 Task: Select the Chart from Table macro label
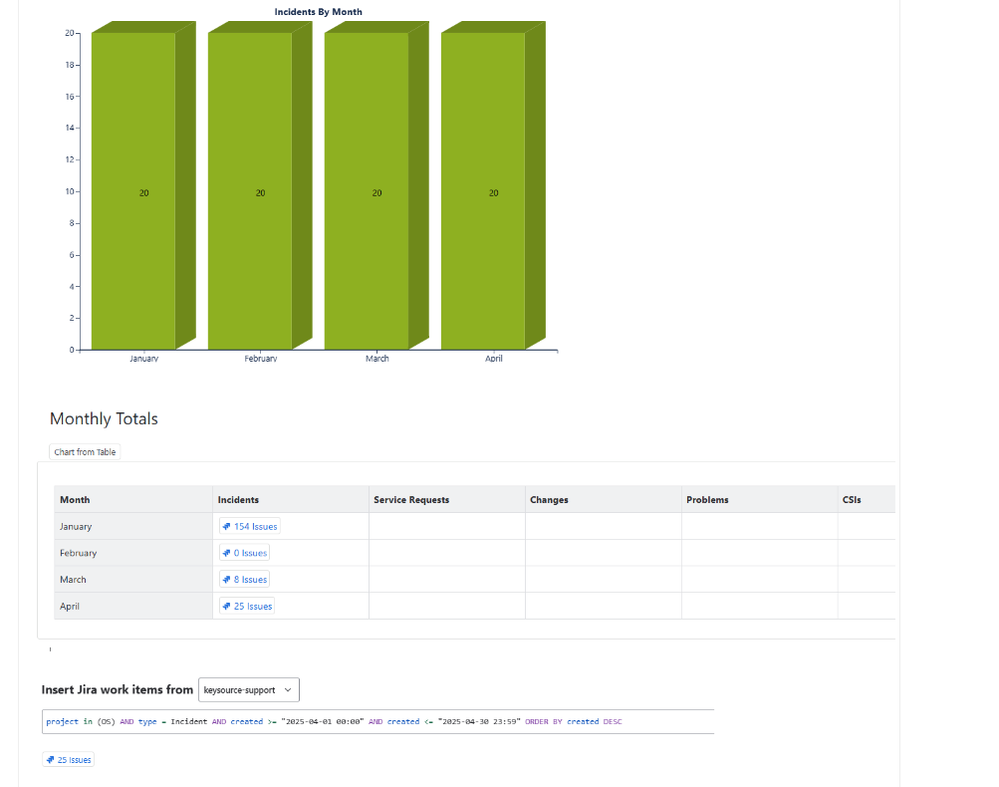(85, 452)
